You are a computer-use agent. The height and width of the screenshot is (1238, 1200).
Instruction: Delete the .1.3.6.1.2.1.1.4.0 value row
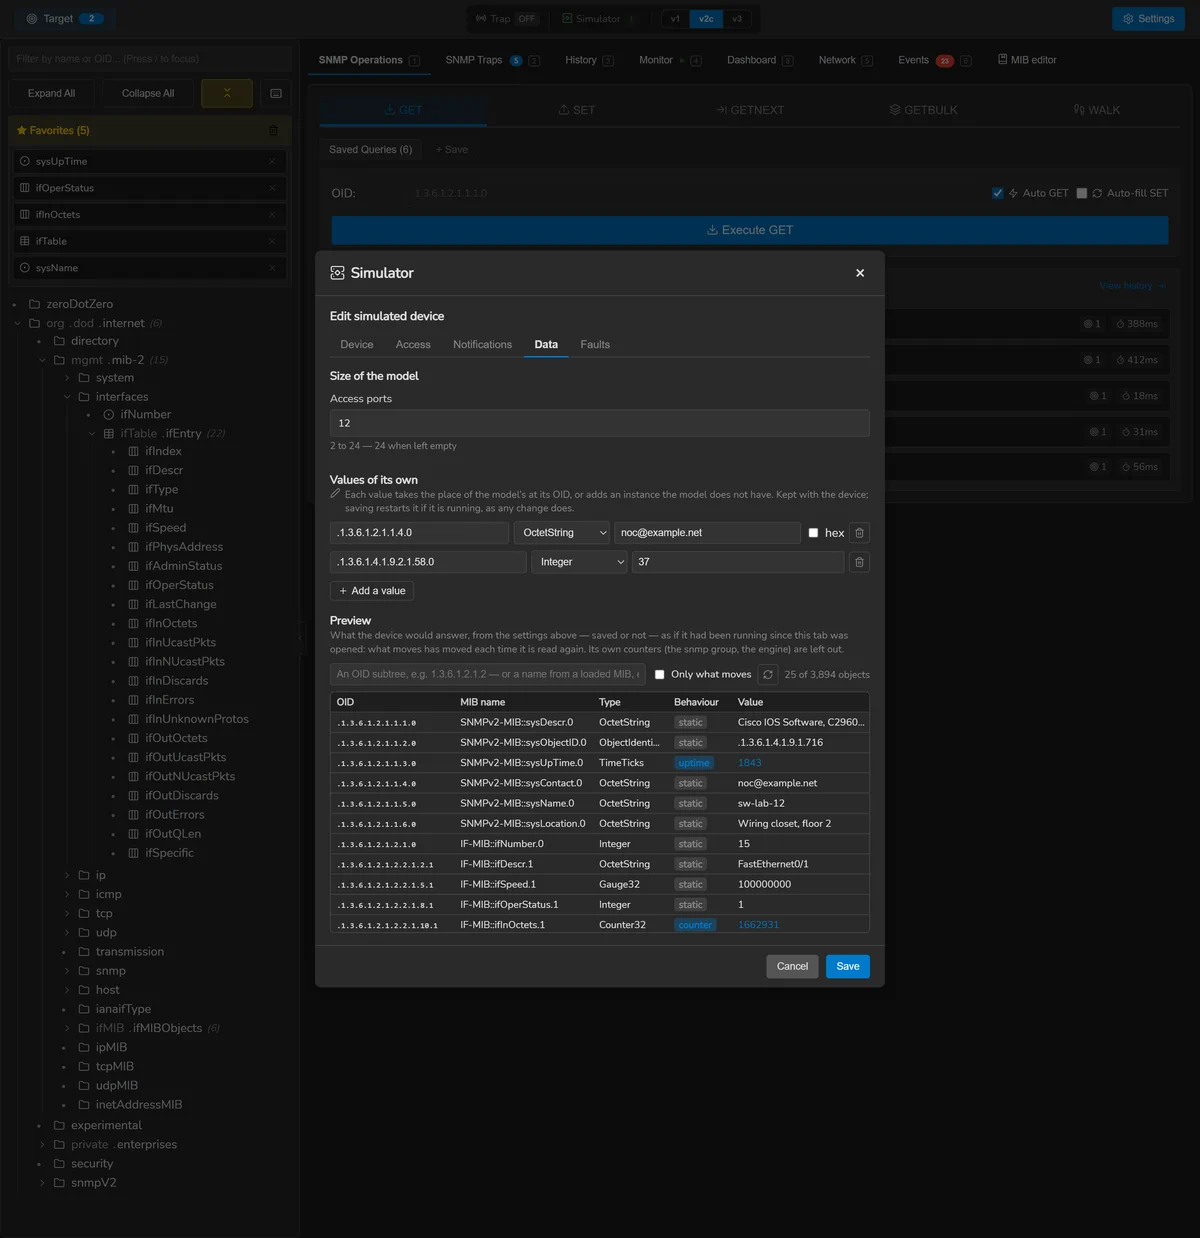[859, 533]
